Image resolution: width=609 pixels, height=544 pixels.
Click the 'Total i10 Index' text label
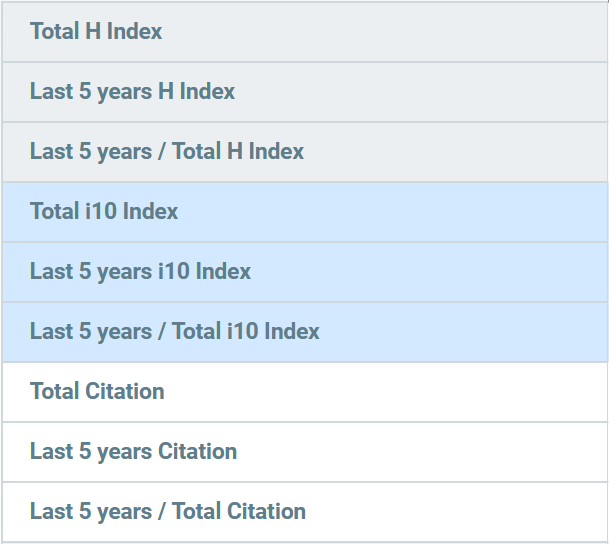click(x=104, y=212)
